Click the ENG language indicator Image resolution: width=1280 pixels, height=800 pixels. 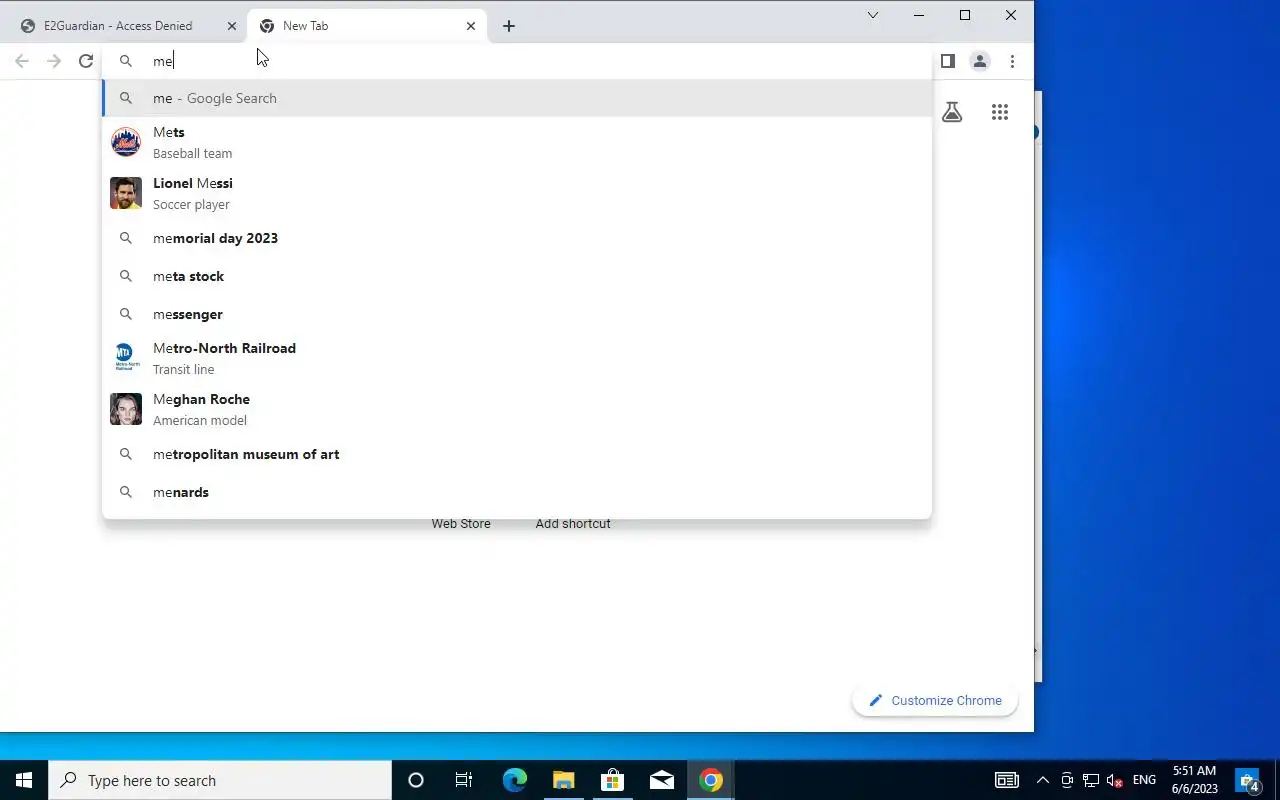pyautogui.click(x=1145, y=780)
